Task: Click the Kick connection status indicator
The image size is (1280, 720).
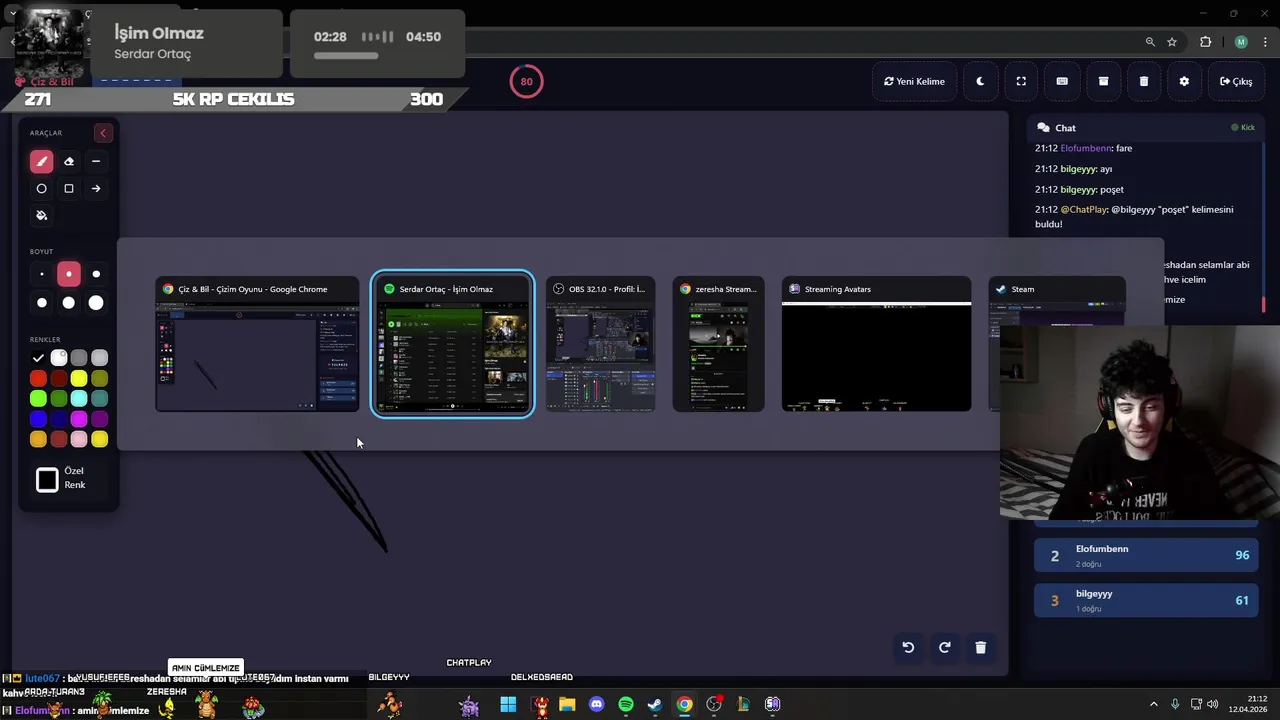Action: point(1243,128)
